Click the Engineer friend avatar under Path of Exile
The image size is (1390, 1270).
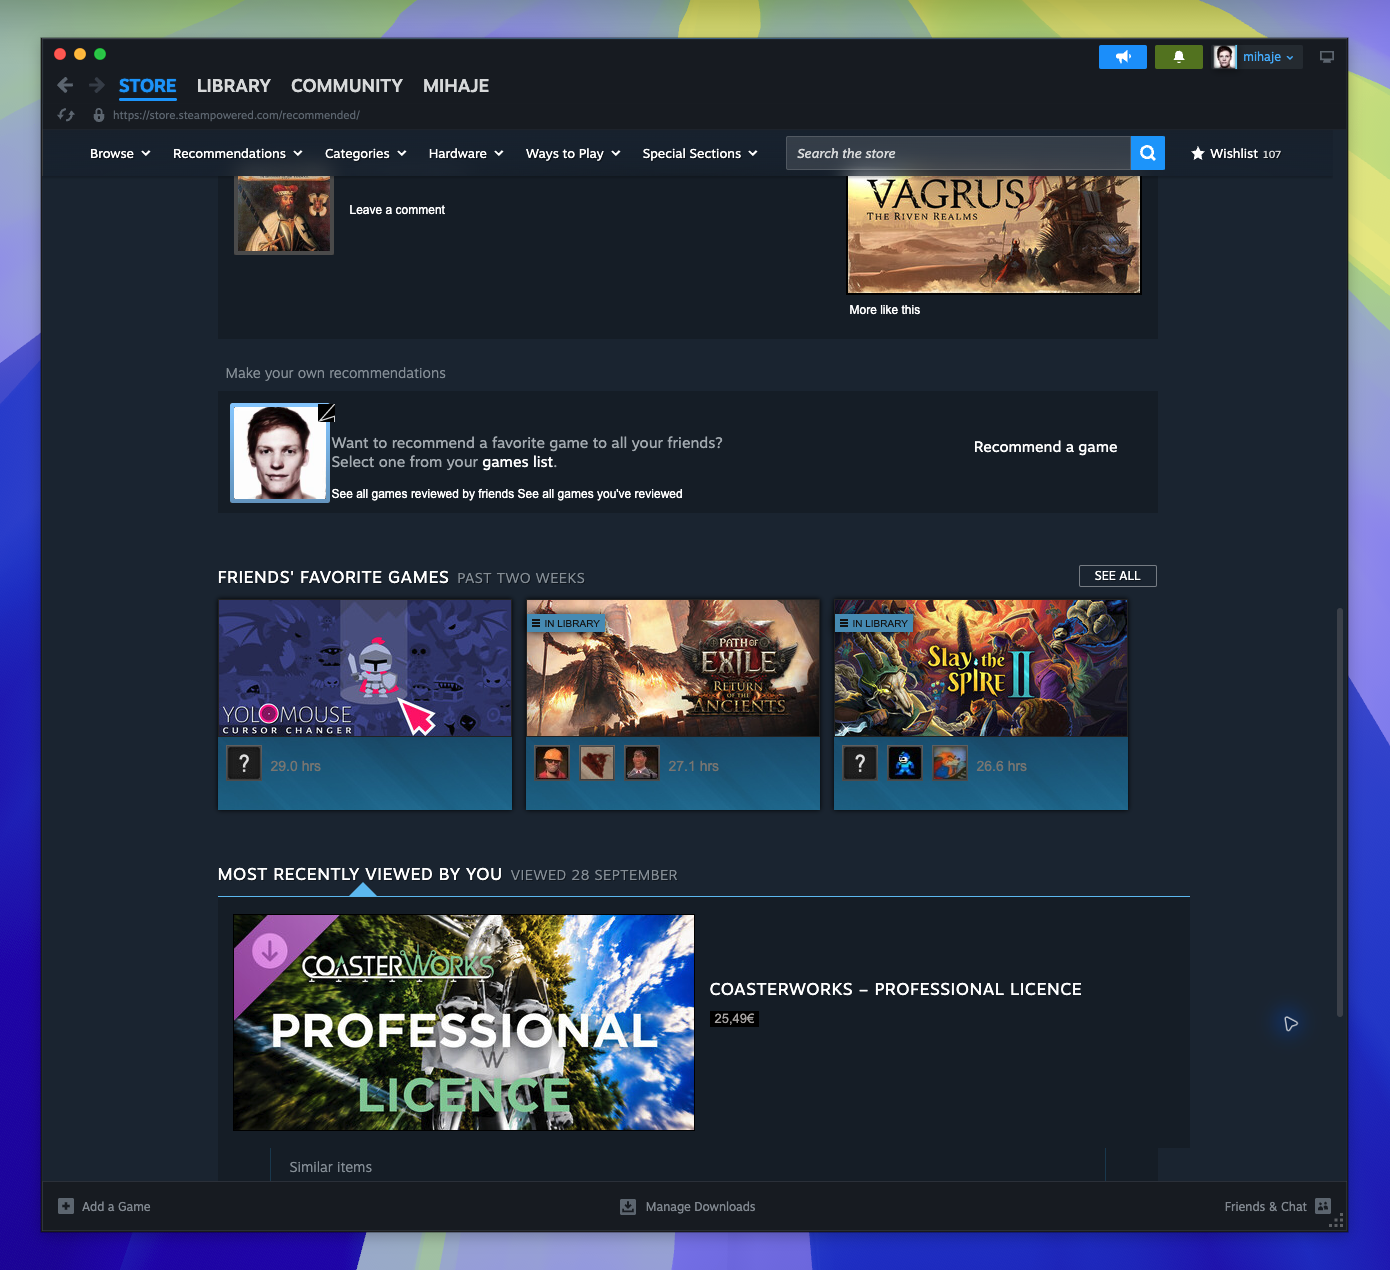tap(552, 763)
